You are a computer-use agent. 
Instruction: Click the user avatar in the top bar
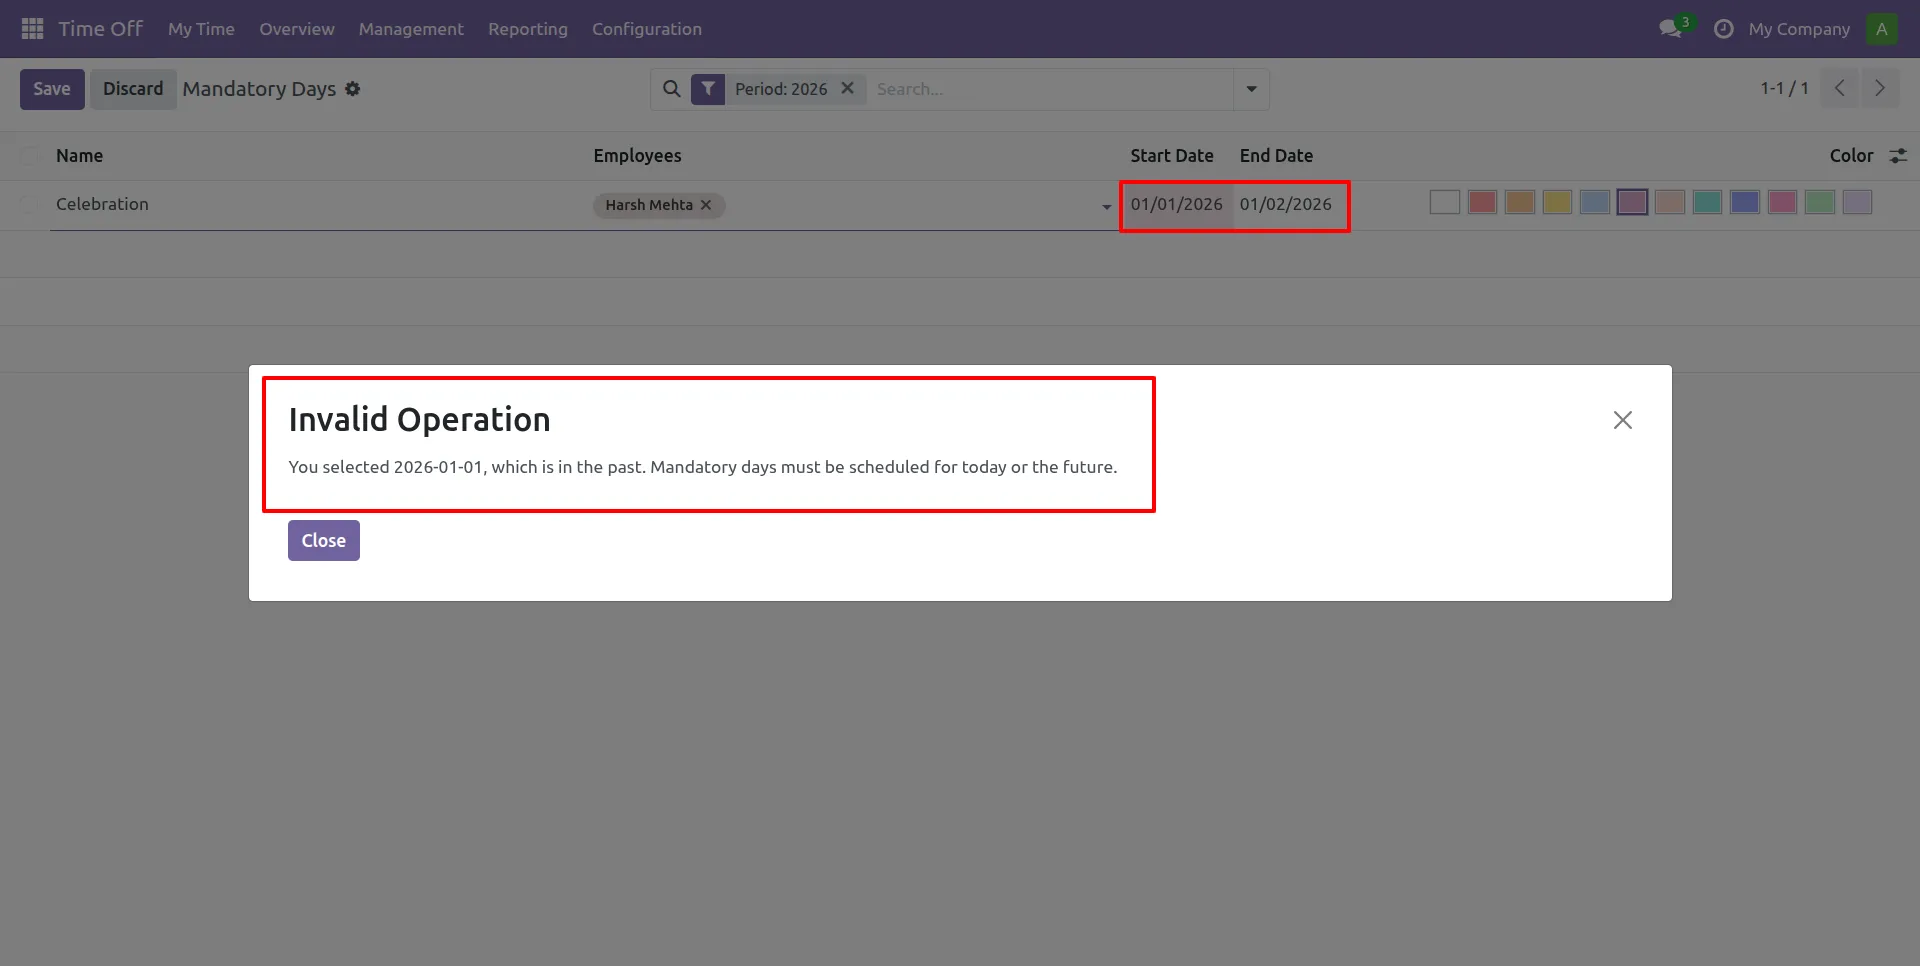click(x=1881, y=28)
